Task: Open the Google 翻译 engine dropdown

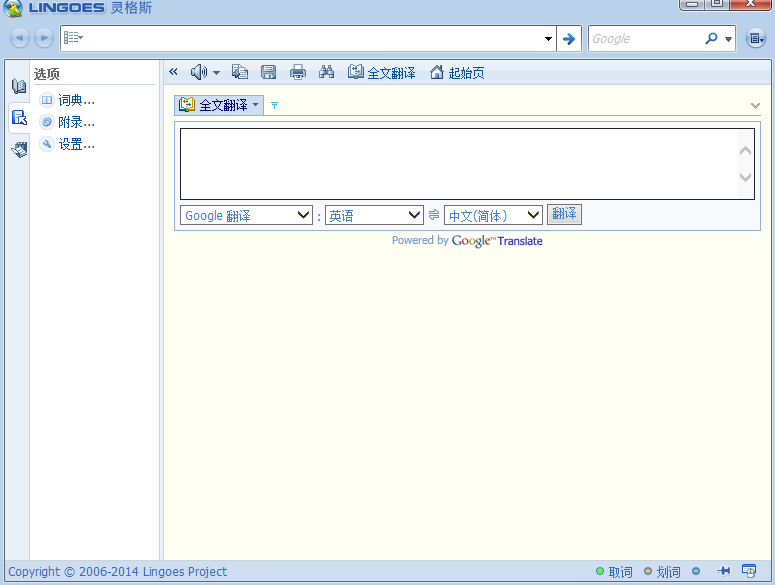Action: (x=246, y=215)
